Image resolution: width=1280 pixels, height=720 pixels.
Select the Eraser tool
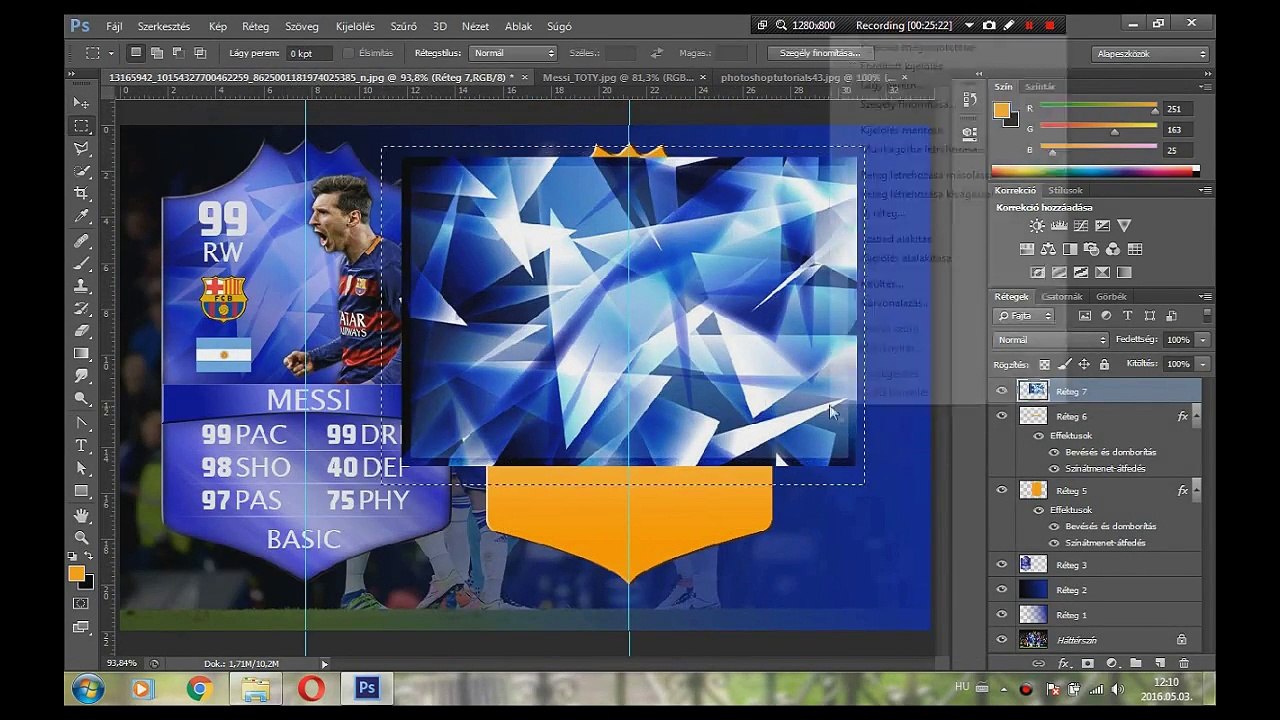coord(81,331)
